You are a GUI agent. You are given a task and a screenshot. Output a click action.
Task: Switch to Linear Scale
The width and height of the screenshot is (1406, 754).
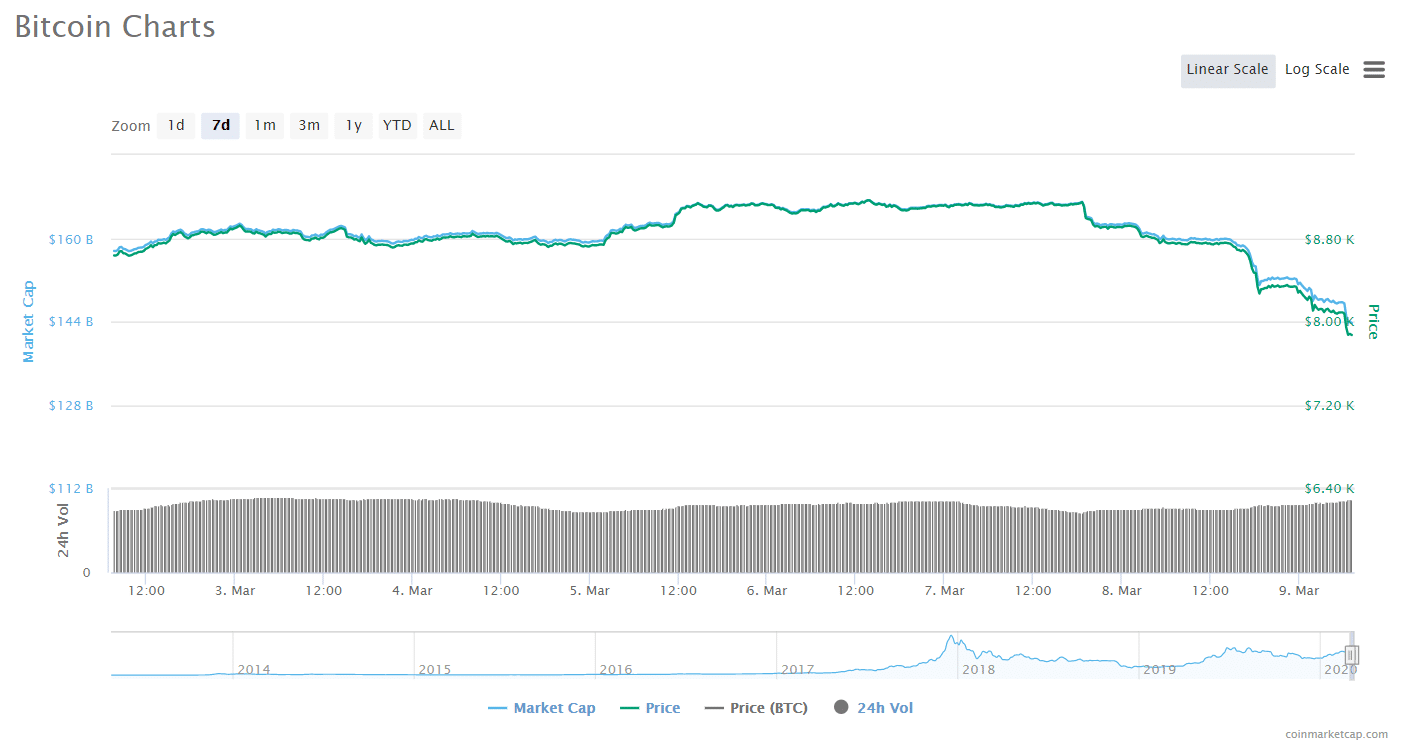click(1227, 70)
